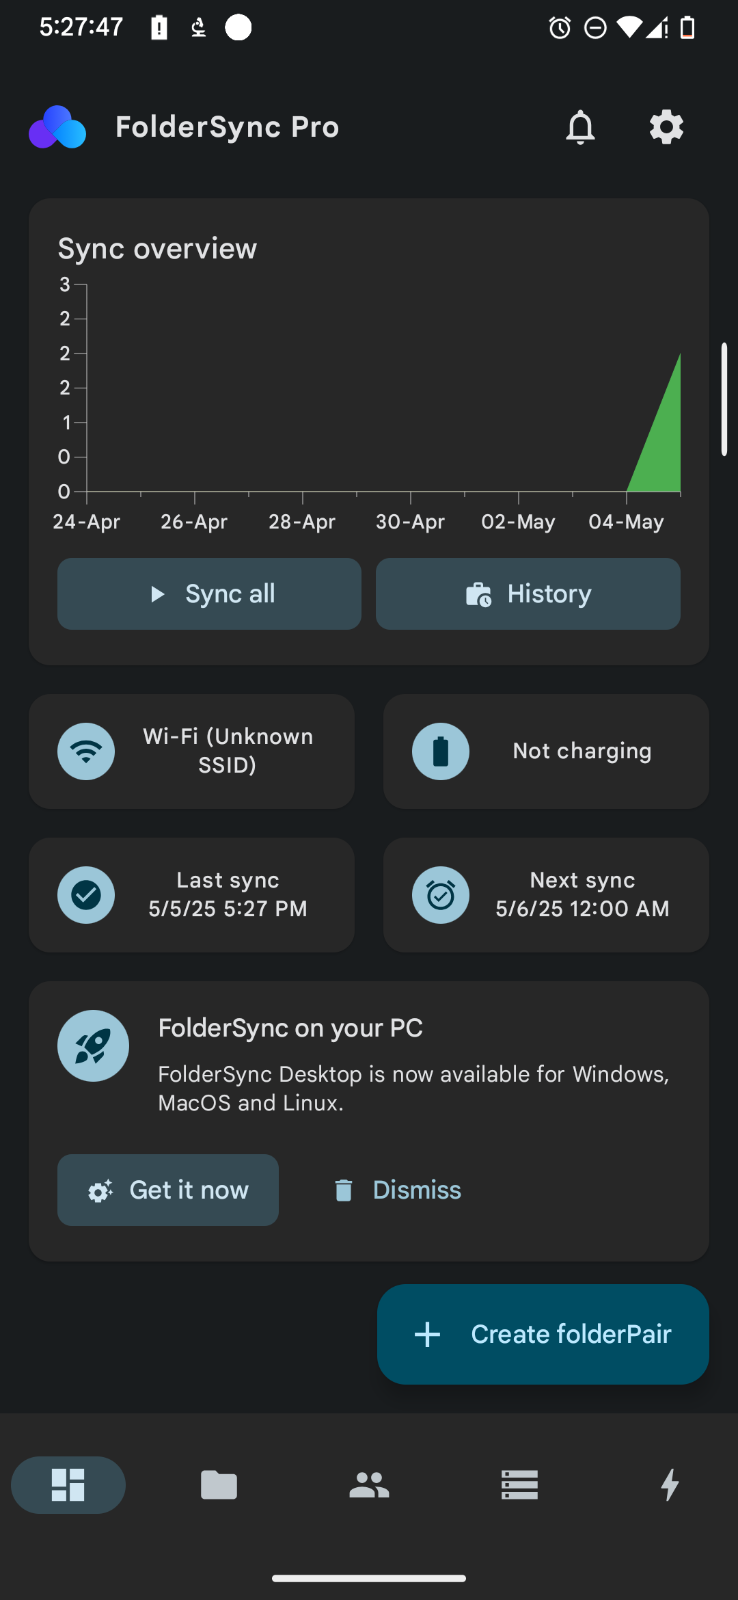Open sync History
The width and height of the screenshot is (738, 1600).
[x=528, y=594]
